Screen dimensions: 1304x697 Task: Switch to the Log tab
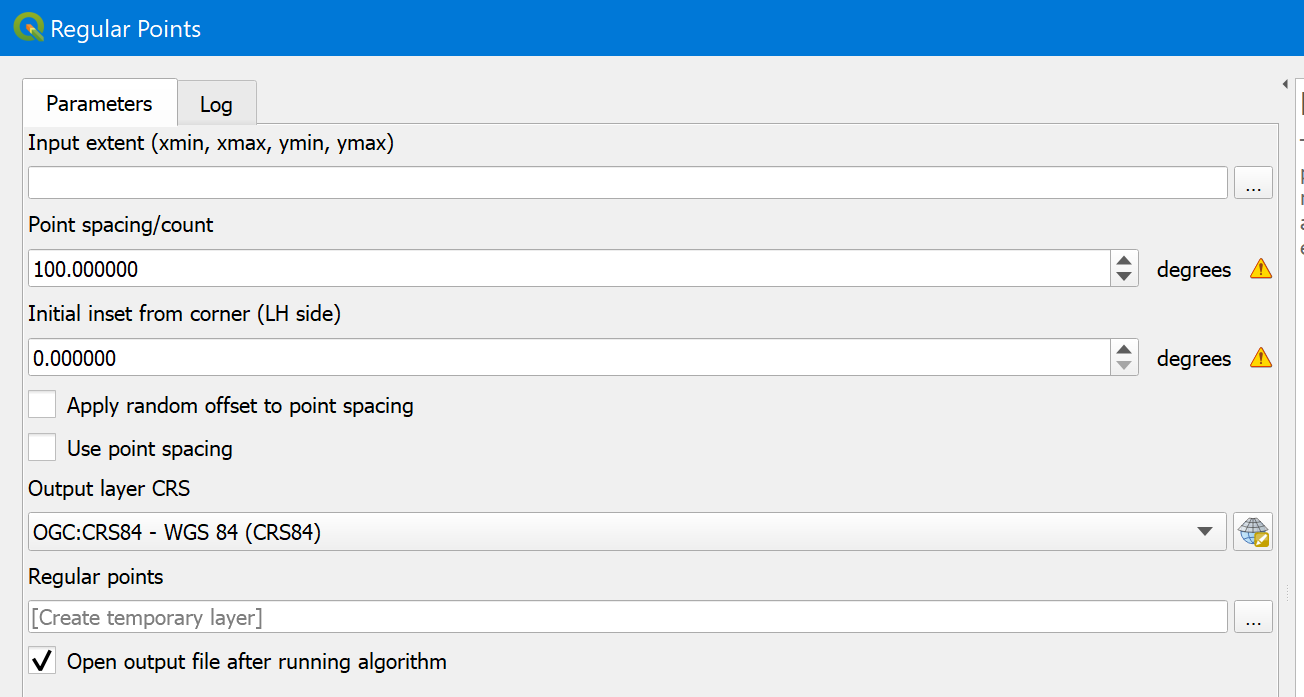(216, 104)
